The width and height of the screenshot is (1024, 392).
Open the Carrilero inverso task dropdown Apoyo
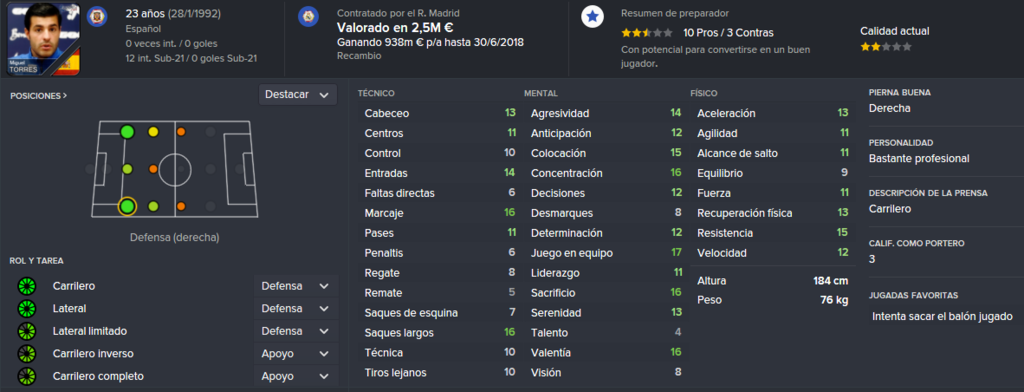coord(296,354)
